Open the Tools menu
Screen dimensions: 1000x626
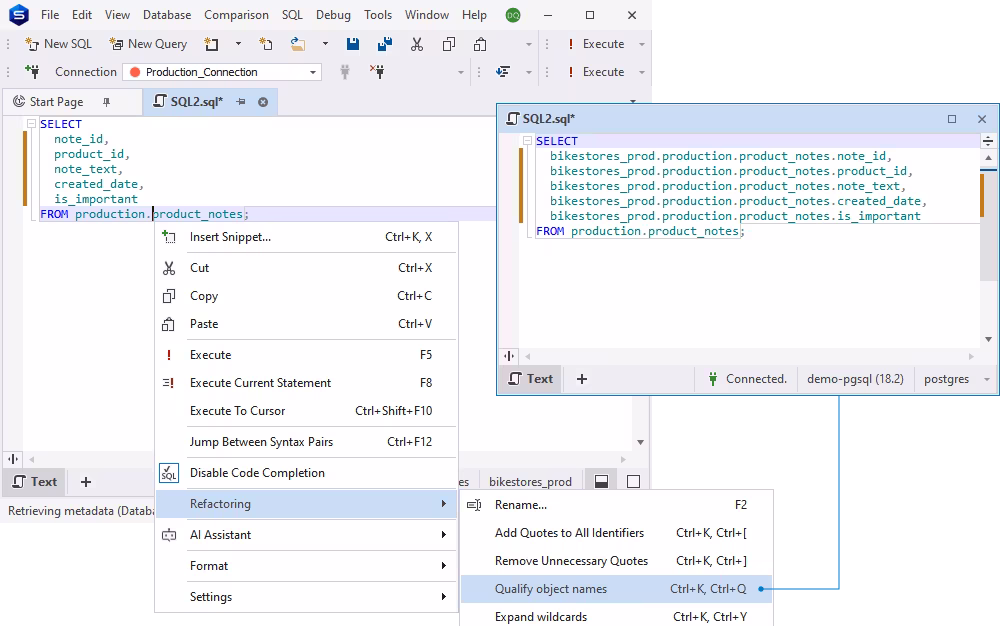click(x=378, y=15)
